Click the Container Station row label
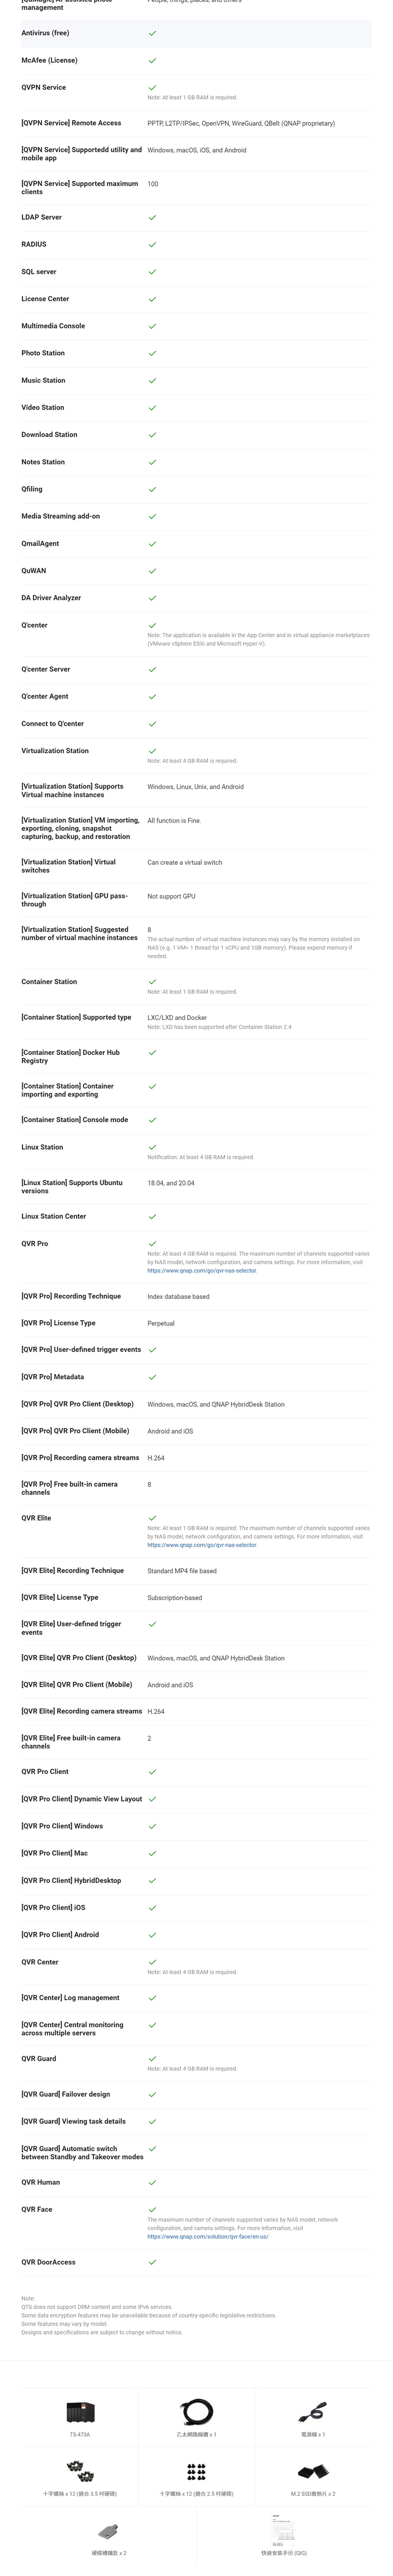The image size is (393, 2576). [x=49, y=982]
